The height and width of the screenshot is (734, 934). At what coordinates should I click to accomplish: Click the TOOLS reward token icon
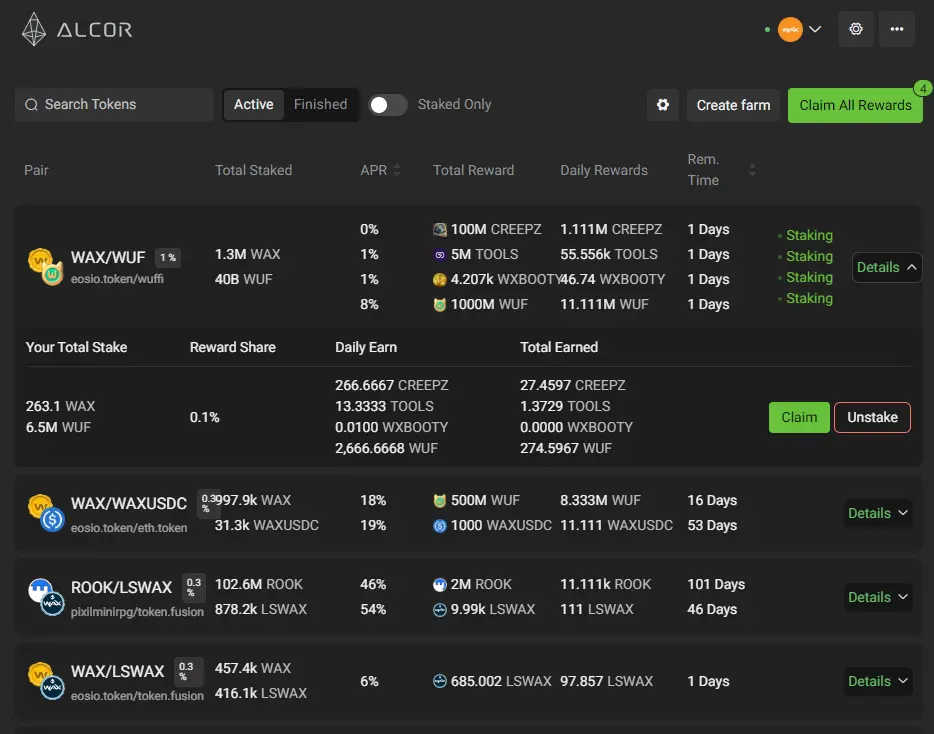point(440,254)
